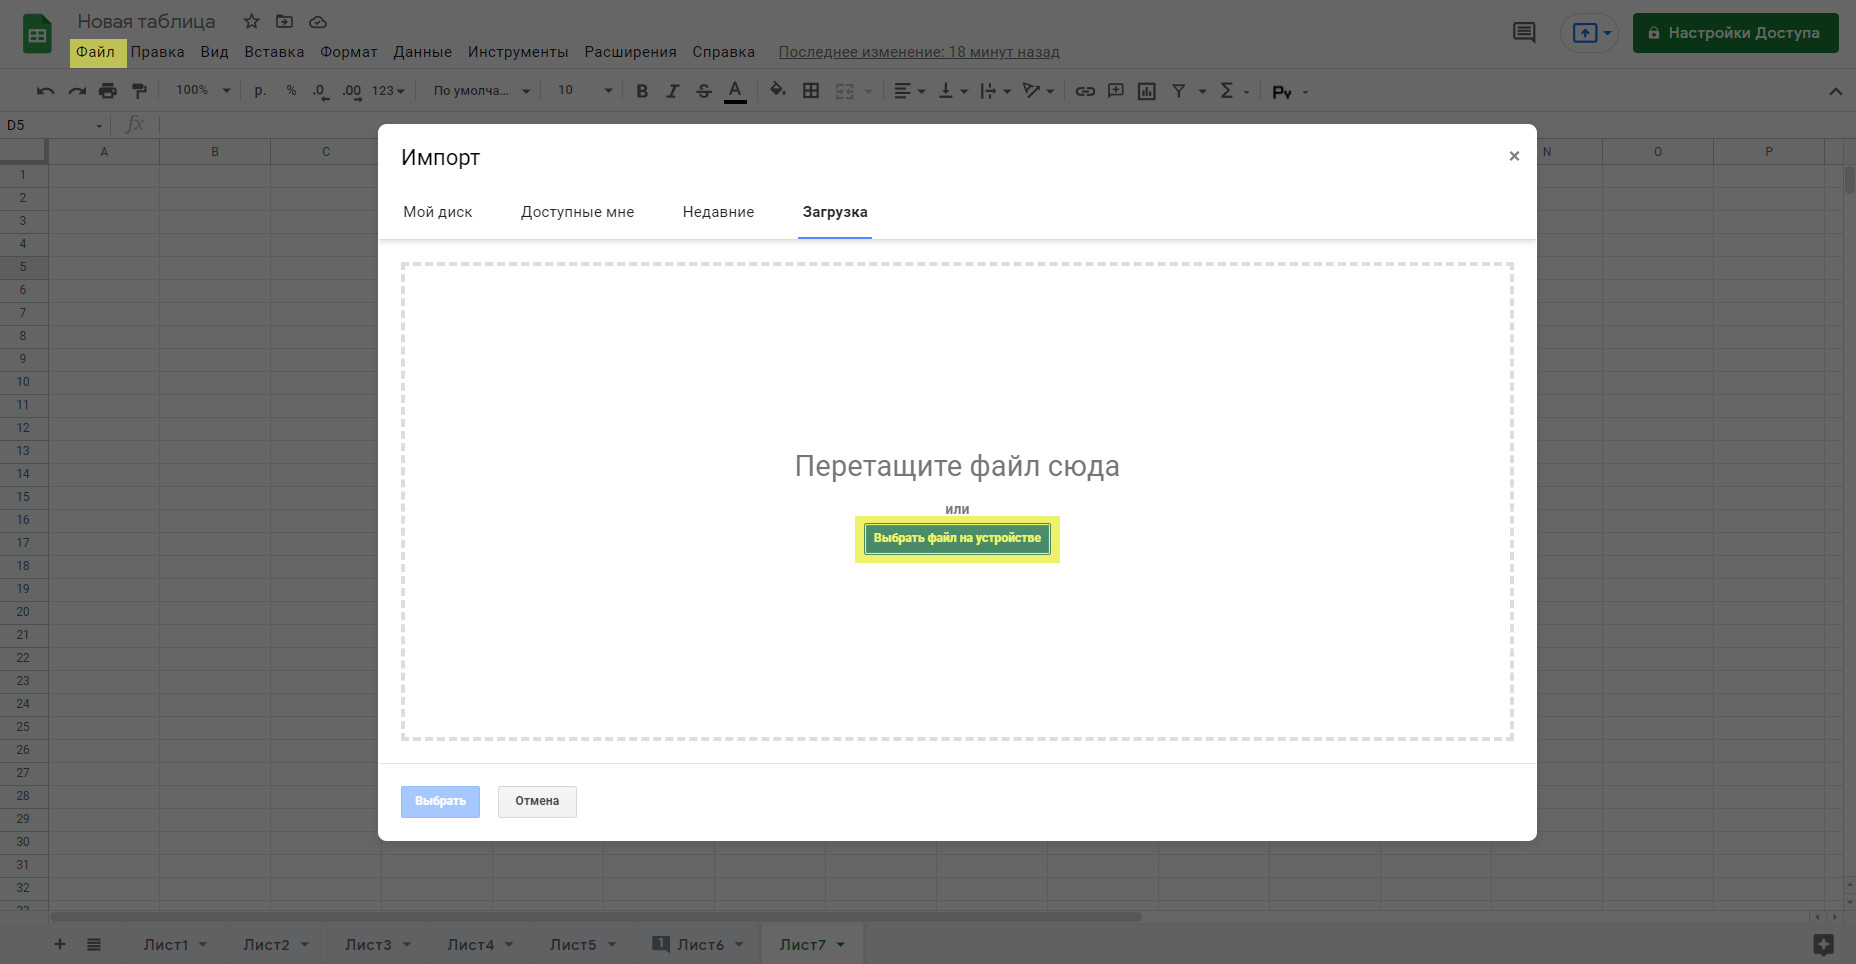The width and height of the screenshot is (1856, 964).
Task: Open the 123 number format dropdown
Action: pyautogui.click(x=388, y=91)
